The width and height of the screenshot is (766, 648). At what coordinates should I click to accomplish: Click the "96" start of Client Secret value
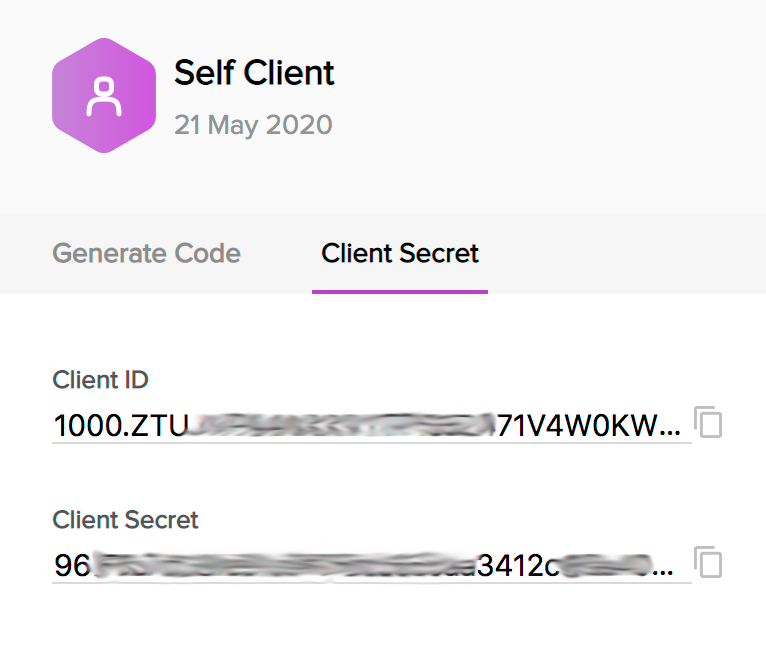[x=72, y=566]
